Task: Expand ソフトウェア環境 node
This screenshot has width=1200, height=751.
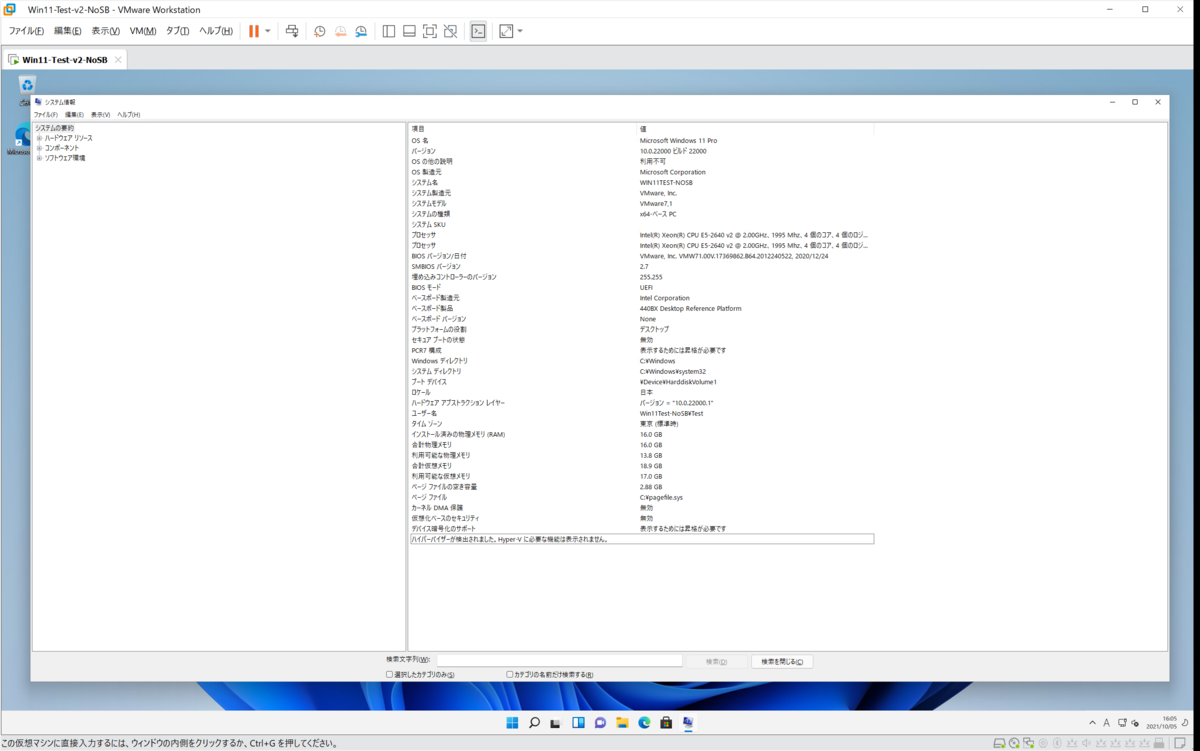Action: click(x=40, y=158)
